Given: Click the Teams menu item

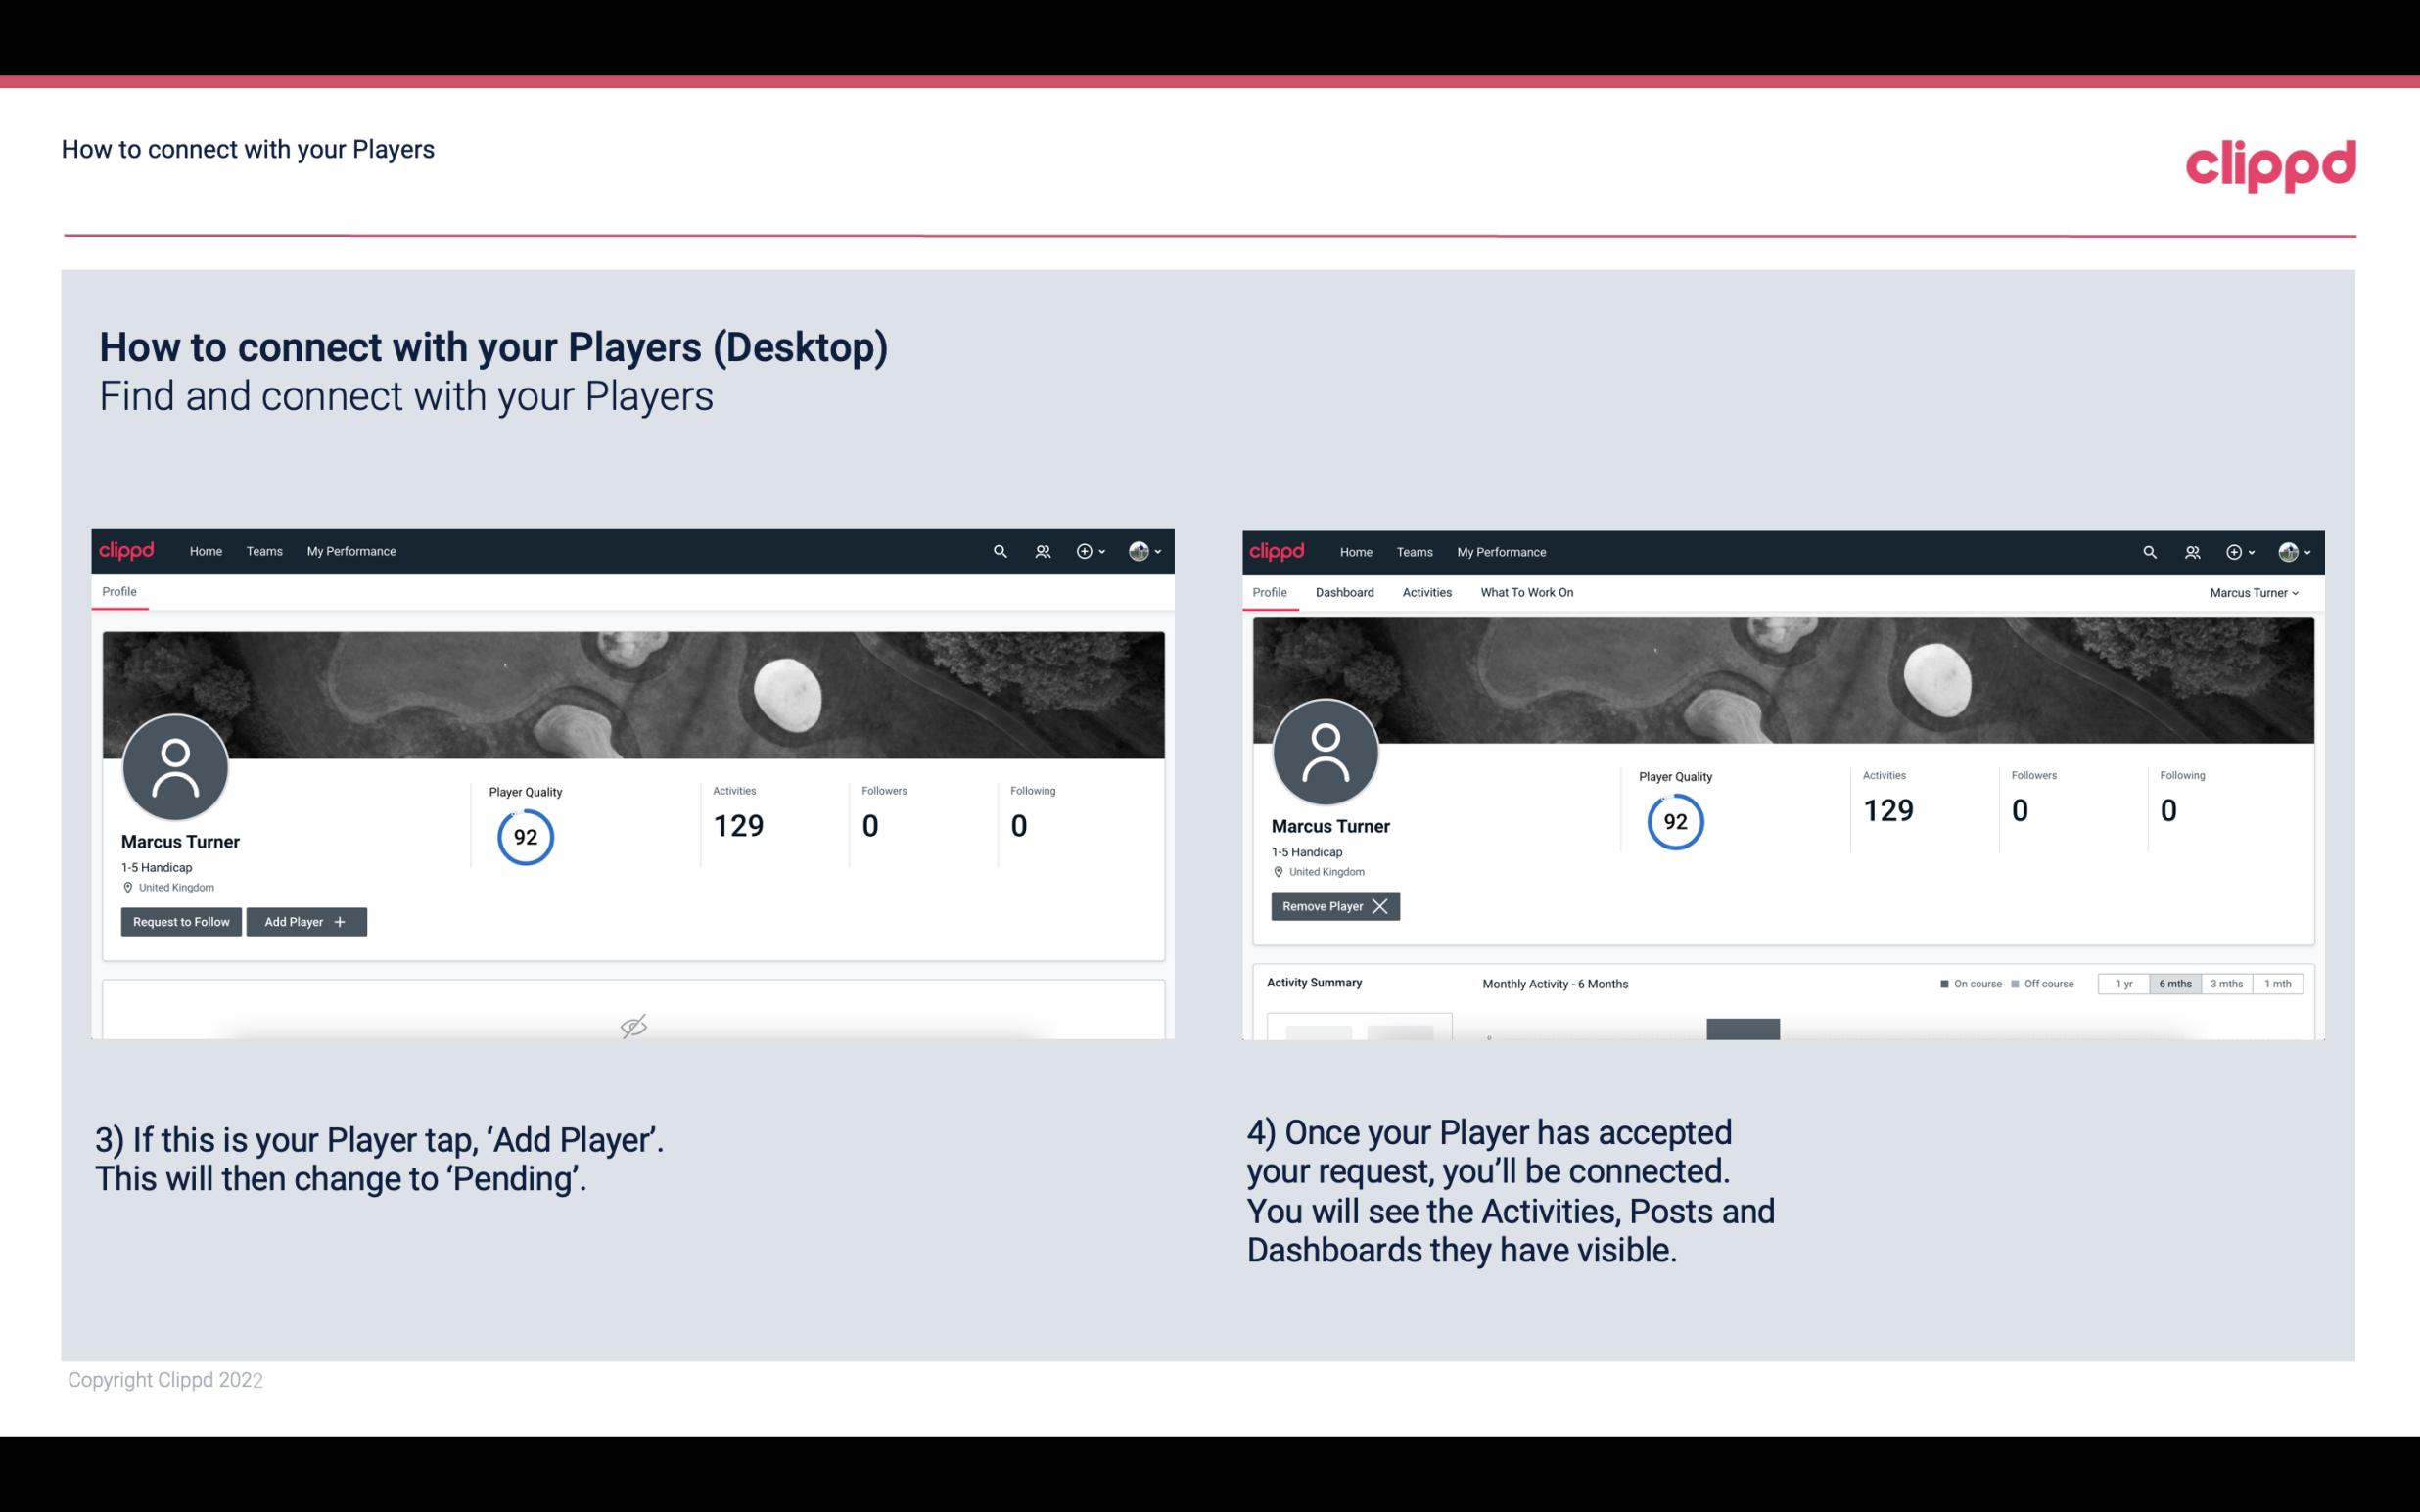Looking at the screenshot, I should [x=263, y=550].
